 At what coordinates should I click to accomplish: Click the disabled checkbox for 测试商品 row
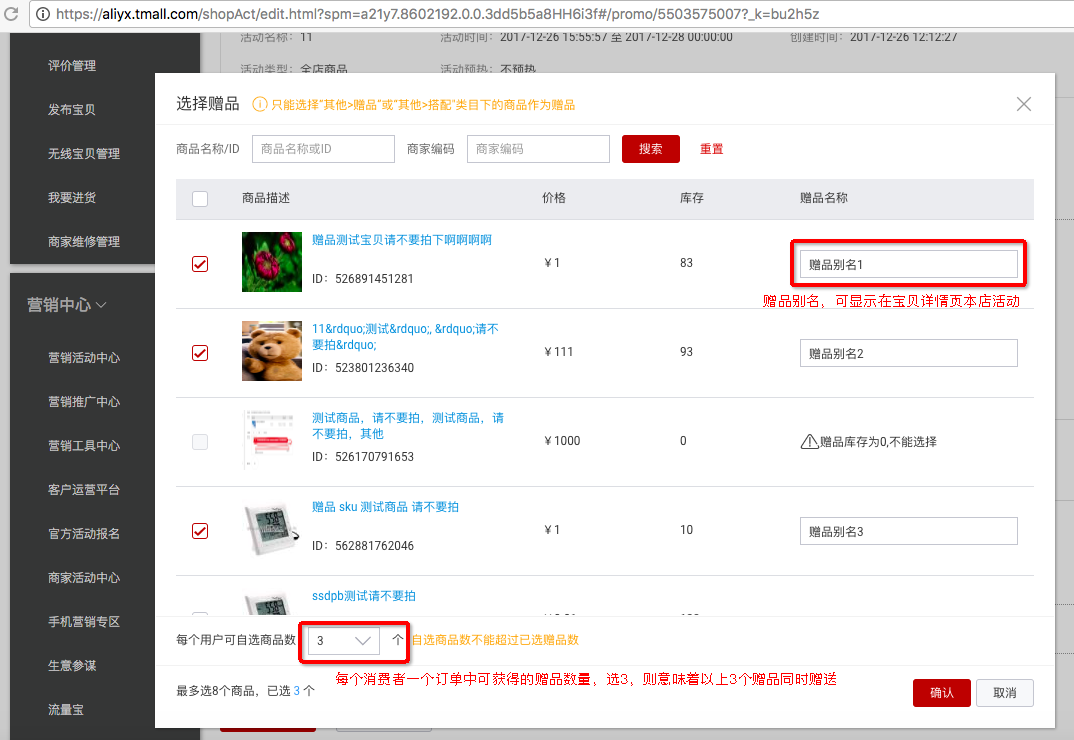tap(200, 442)
